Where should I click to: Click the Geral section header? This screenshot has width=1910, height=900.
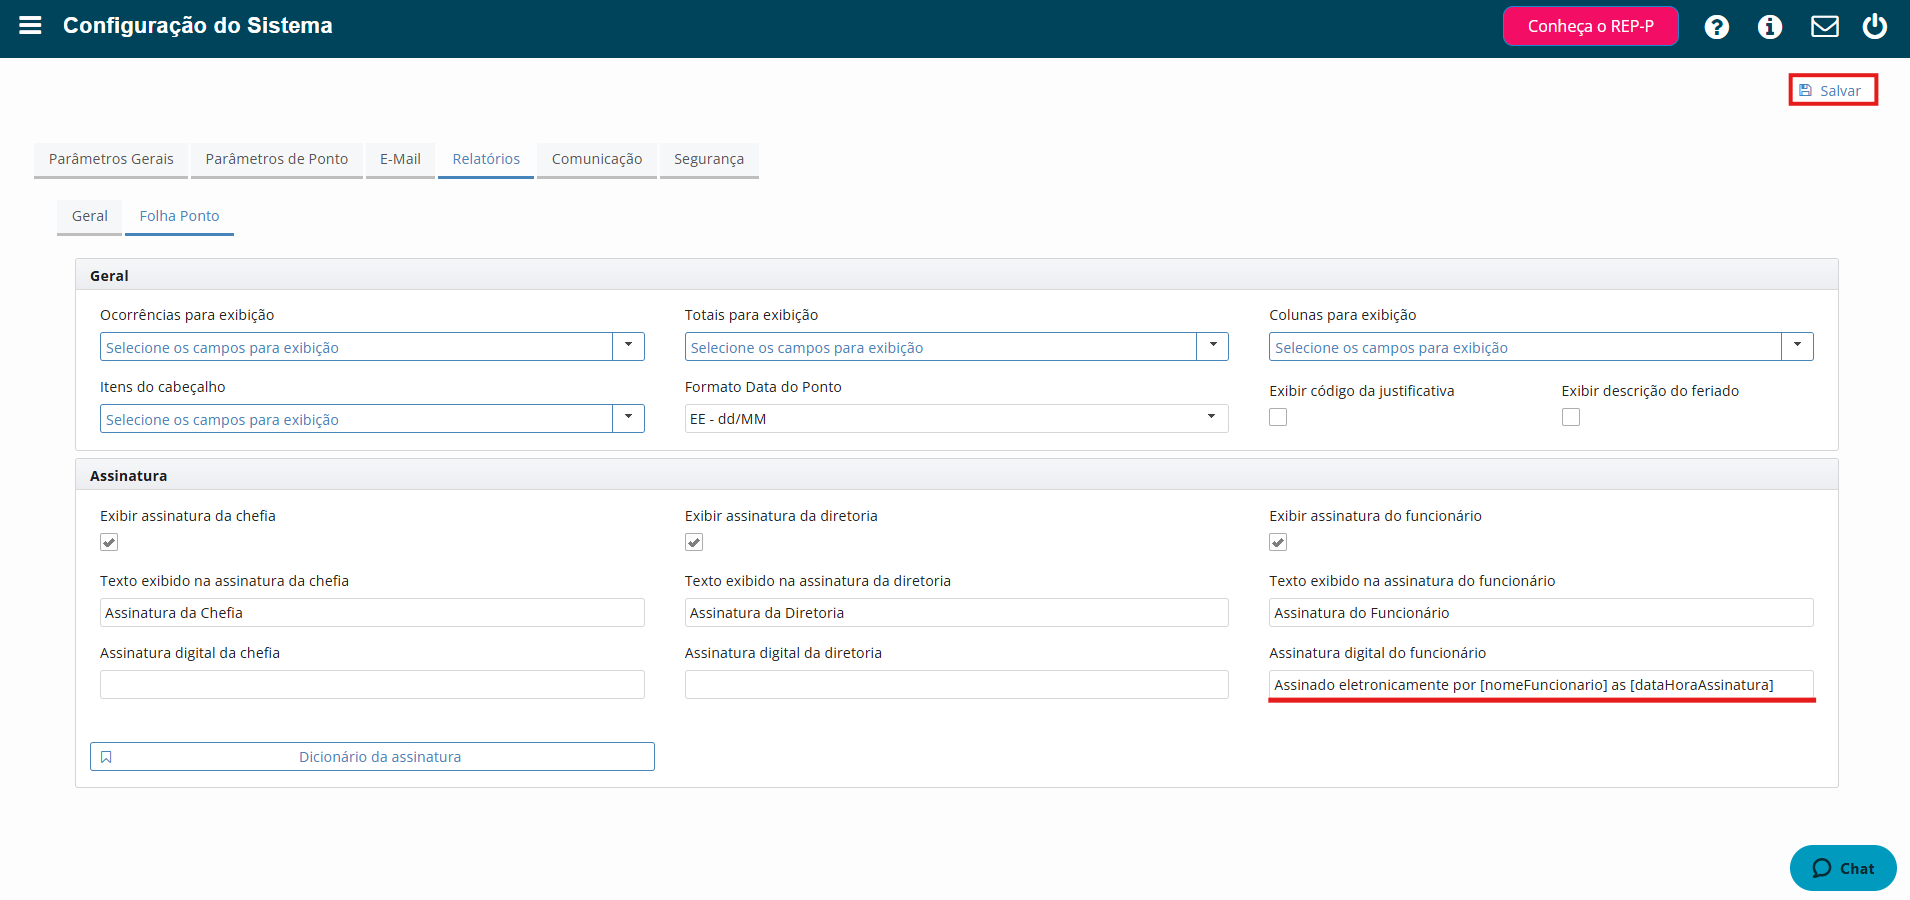(x=956, y=275)
